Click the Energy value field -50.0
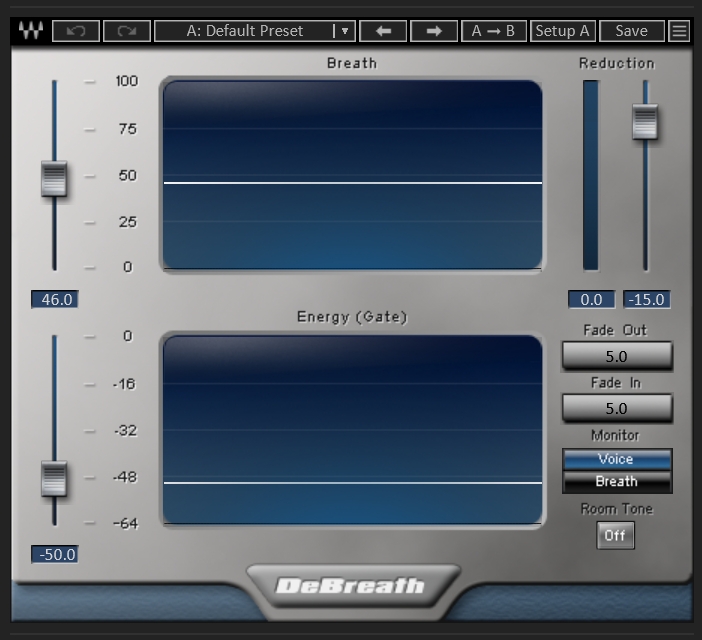 pyautogui.click(x=55, y=555)
